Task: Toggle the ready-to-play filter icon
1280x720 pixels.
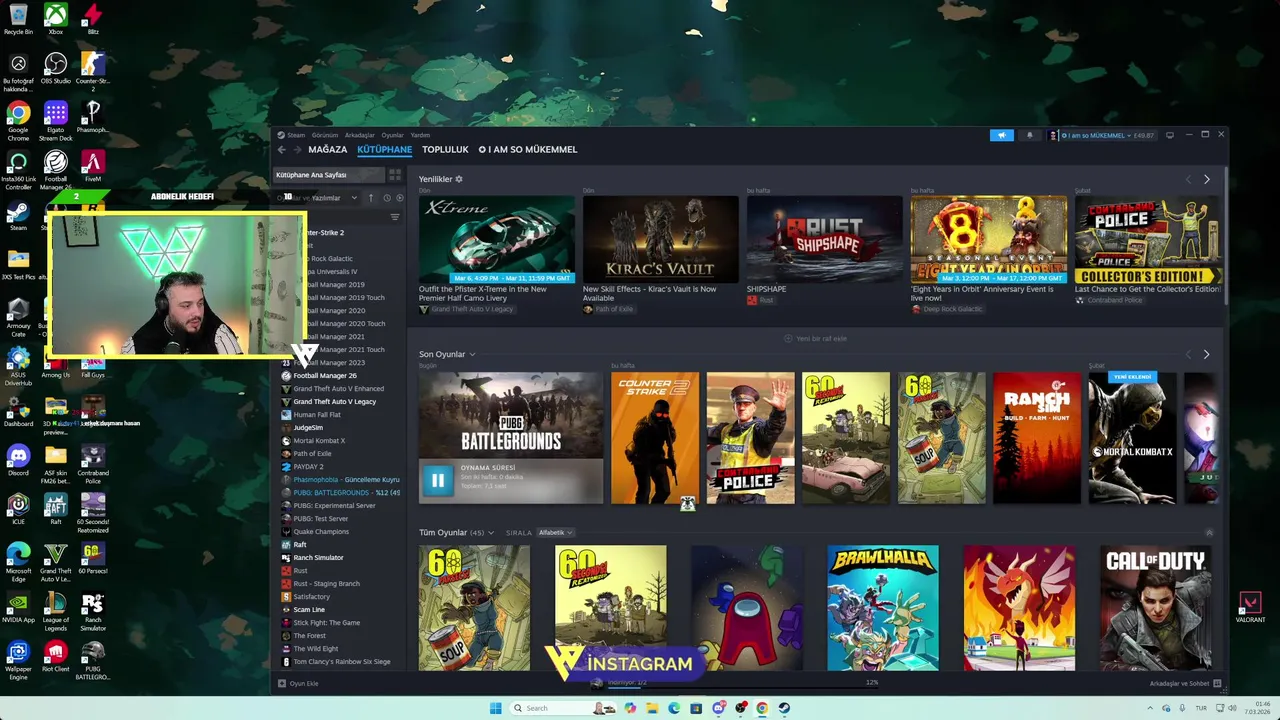Action: (x=400, y=198)
